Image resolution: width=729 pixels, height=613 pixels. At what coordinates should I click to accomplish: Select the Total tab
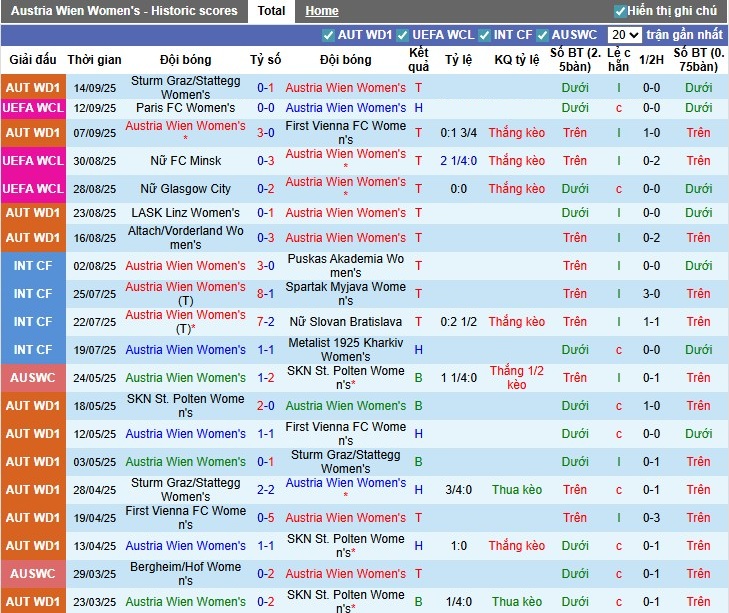(271, 11)
